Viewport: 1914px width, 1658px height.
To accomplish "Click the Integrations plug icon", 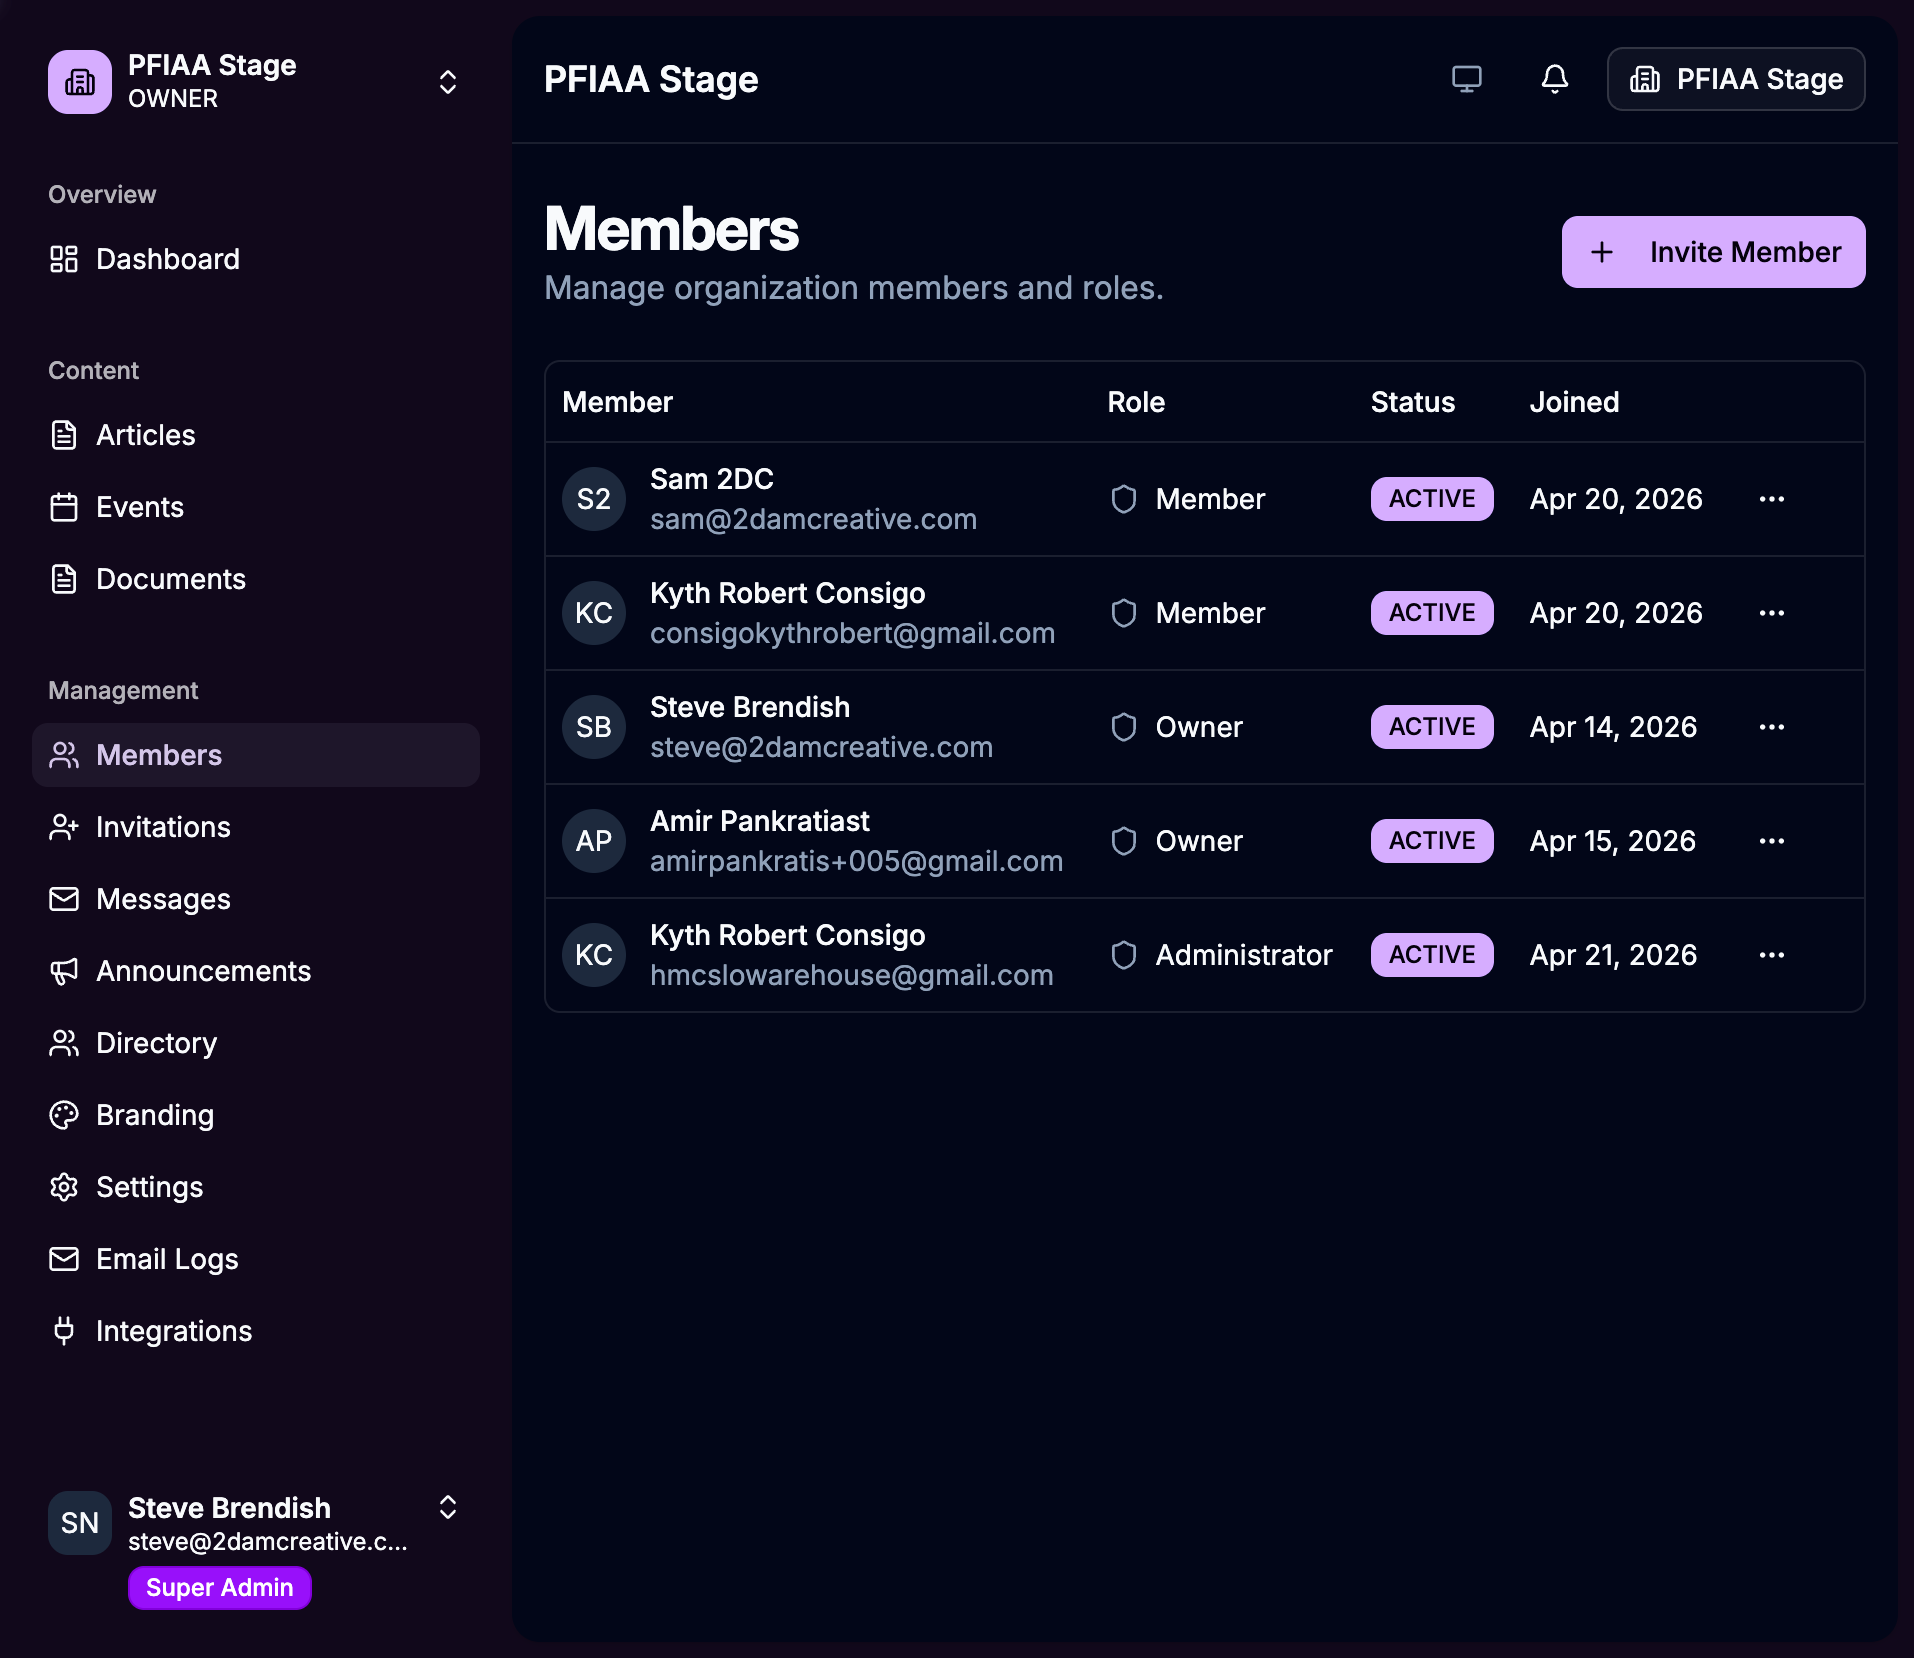I will (64, 1331).
